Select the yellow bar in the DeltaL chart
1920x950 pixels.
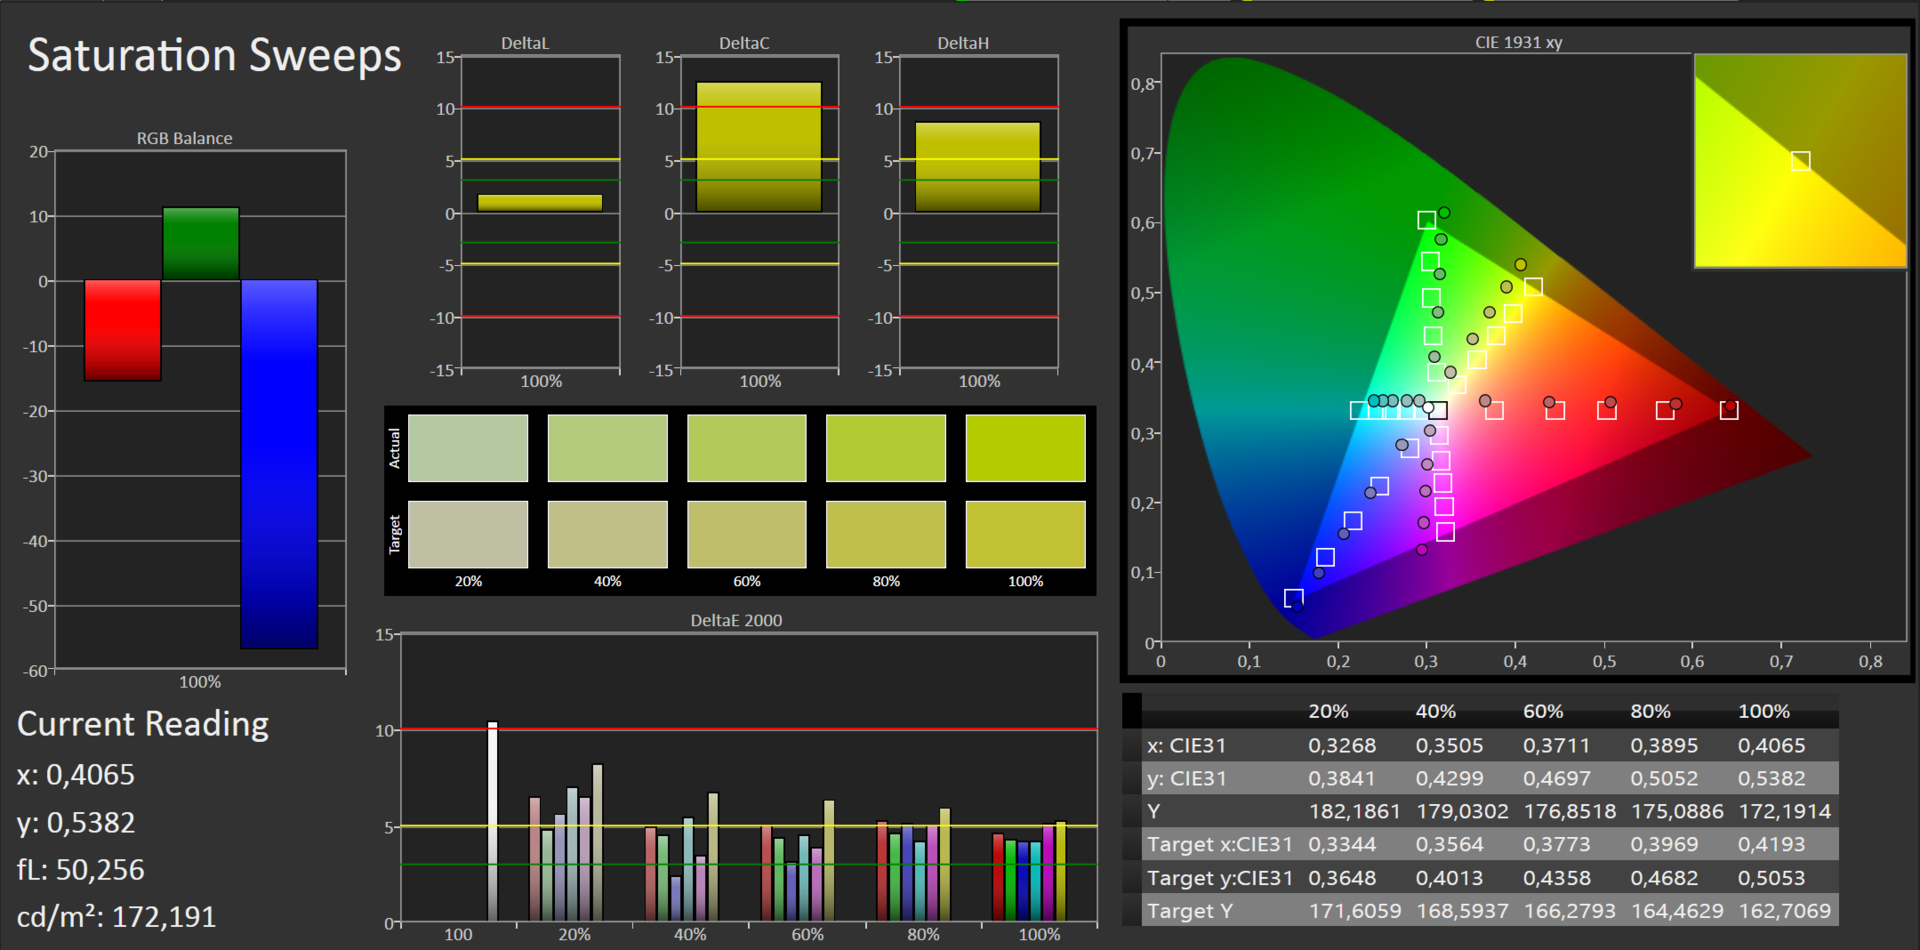[540, 203]
